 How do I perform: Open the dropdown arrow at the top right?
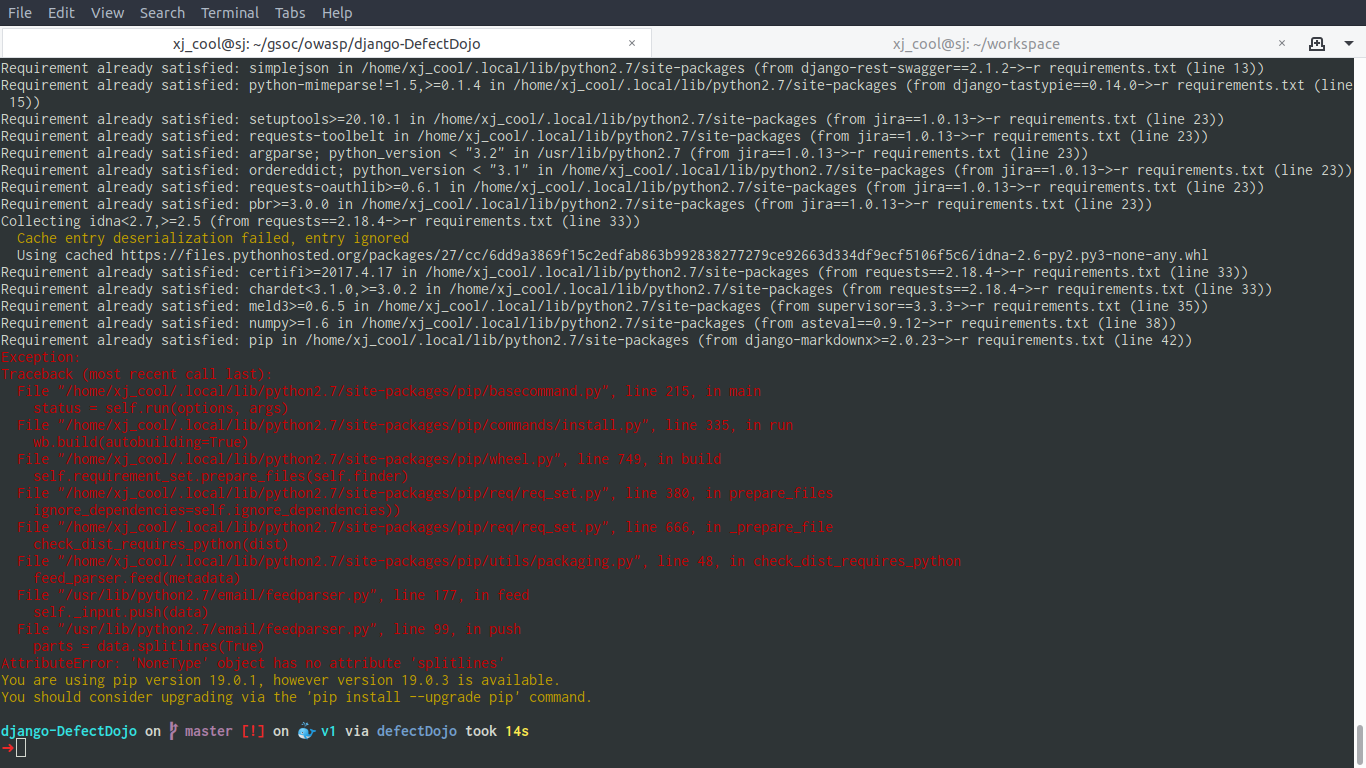coord(1350,43)
